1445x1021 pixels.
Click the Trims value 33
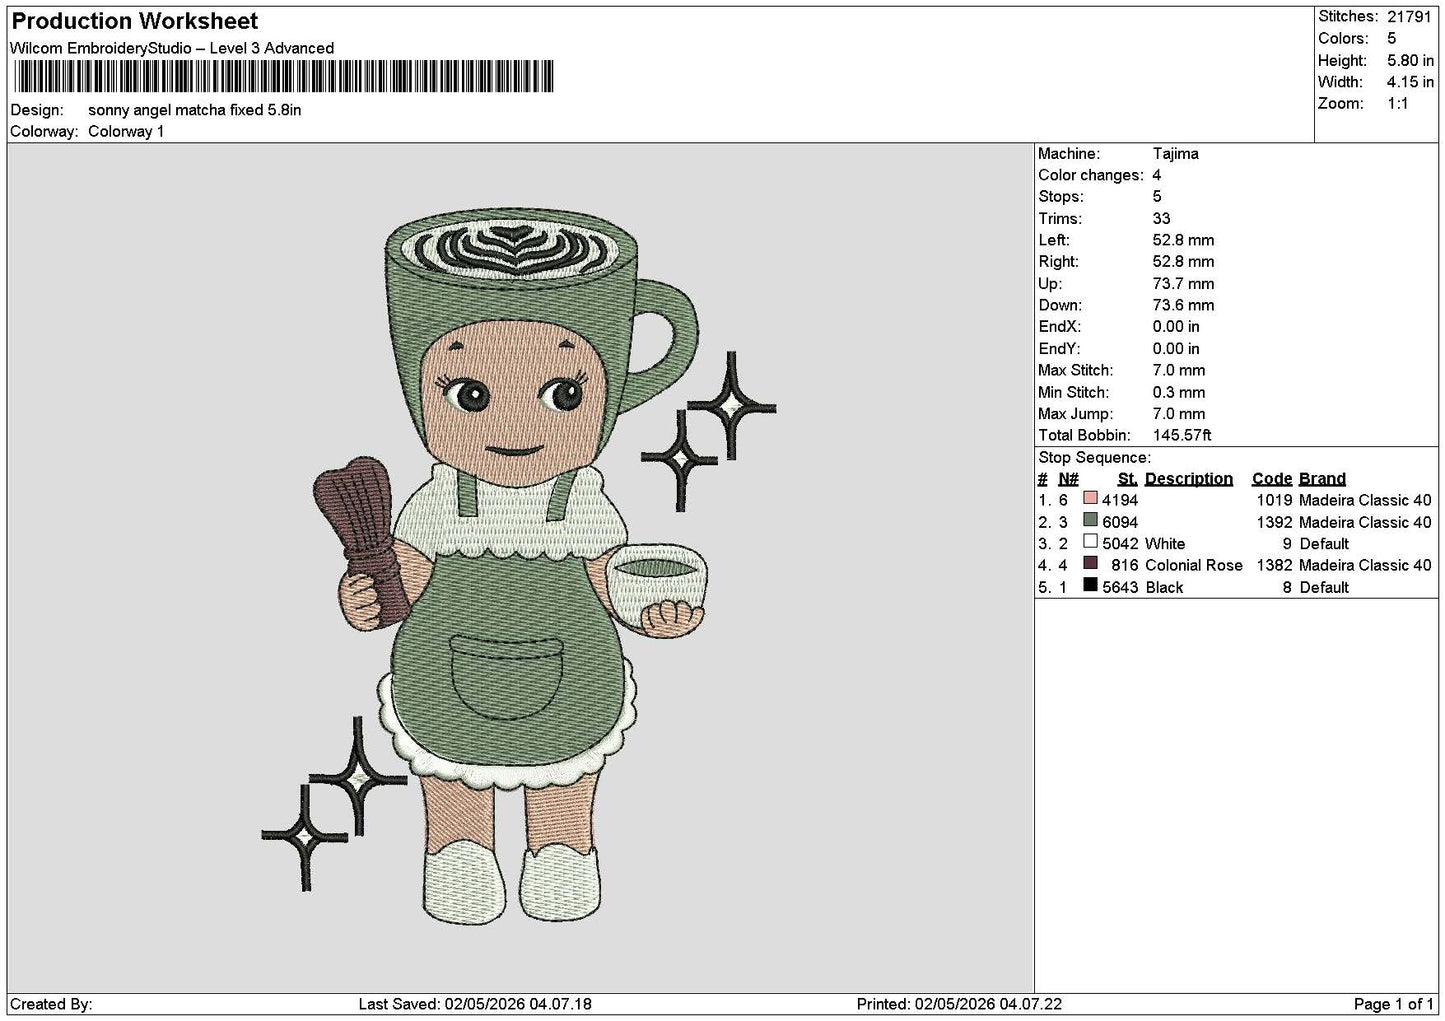1161,218
